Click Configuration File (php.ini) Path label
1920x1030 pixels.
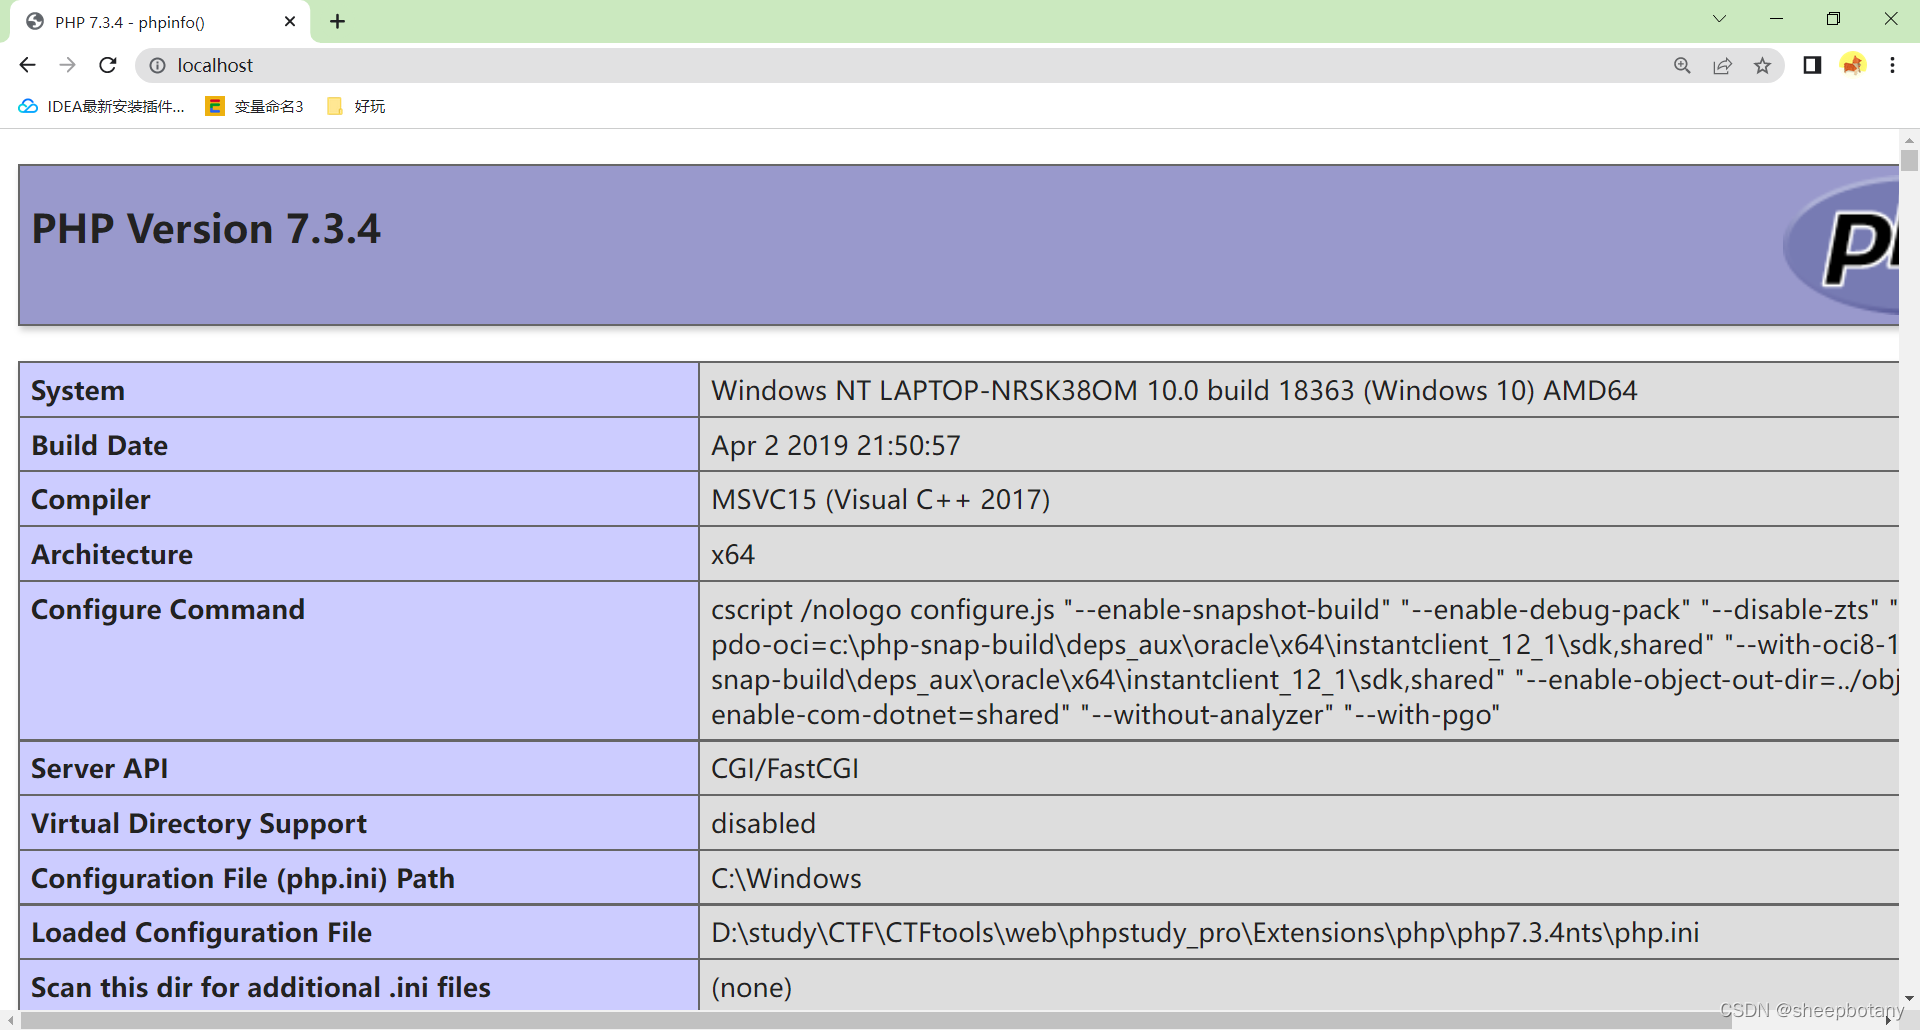coord(243,879)
